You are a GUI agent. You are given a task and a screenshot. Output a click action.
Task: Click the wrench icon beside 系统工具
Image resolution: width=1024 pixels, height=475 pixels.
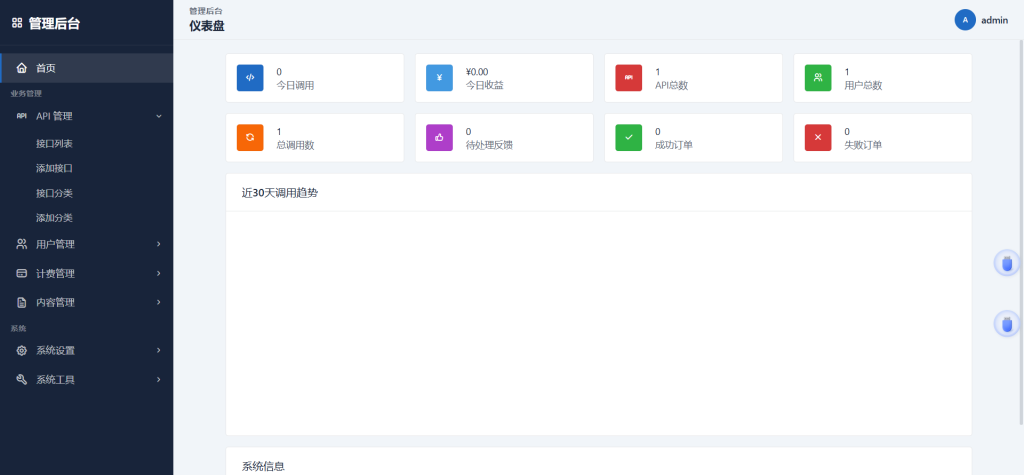[x=22, y=380]
